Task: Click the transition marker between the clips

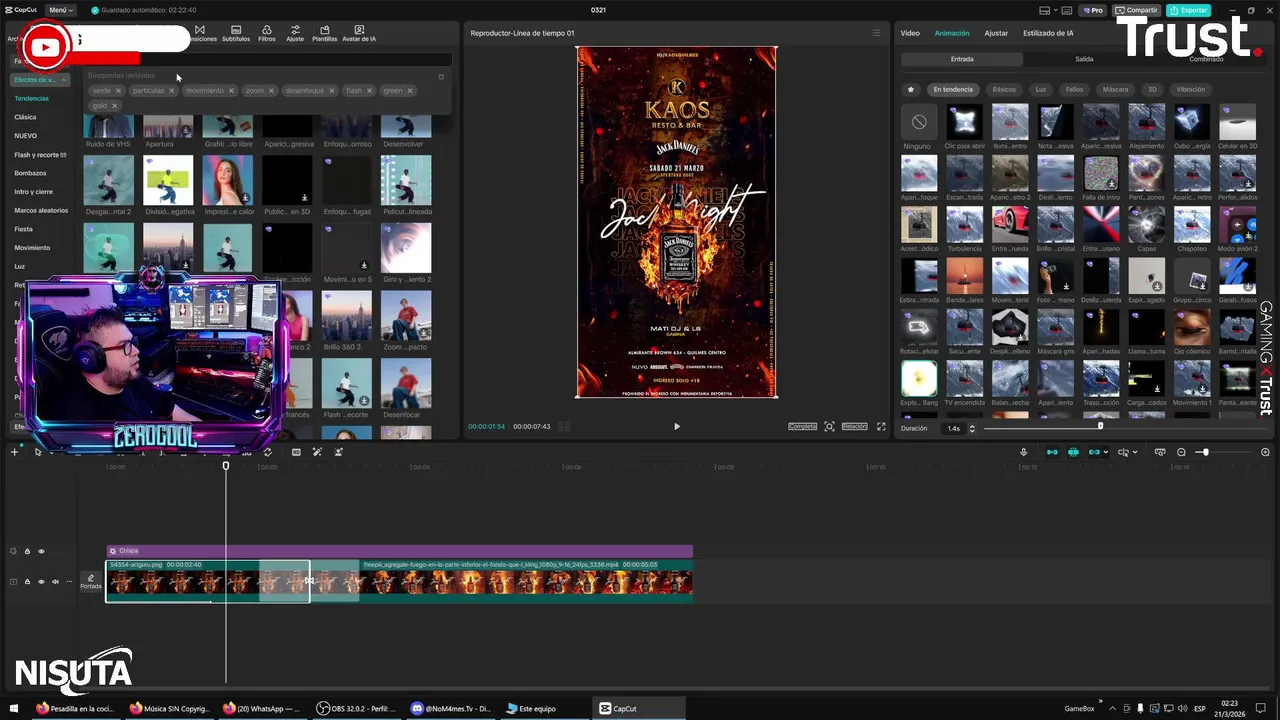Action: 309,581
